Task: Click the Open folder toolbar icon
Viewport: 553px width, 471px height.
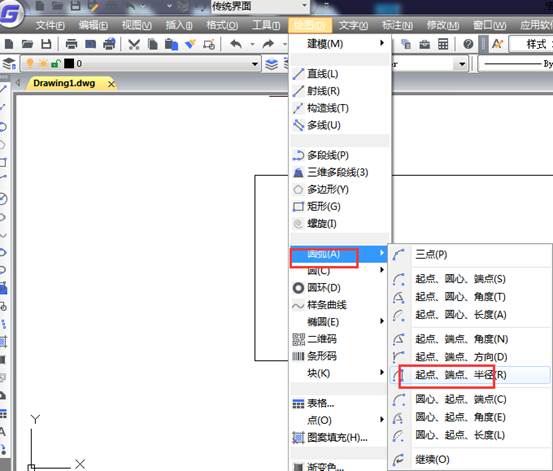Action: click(27, 44)
